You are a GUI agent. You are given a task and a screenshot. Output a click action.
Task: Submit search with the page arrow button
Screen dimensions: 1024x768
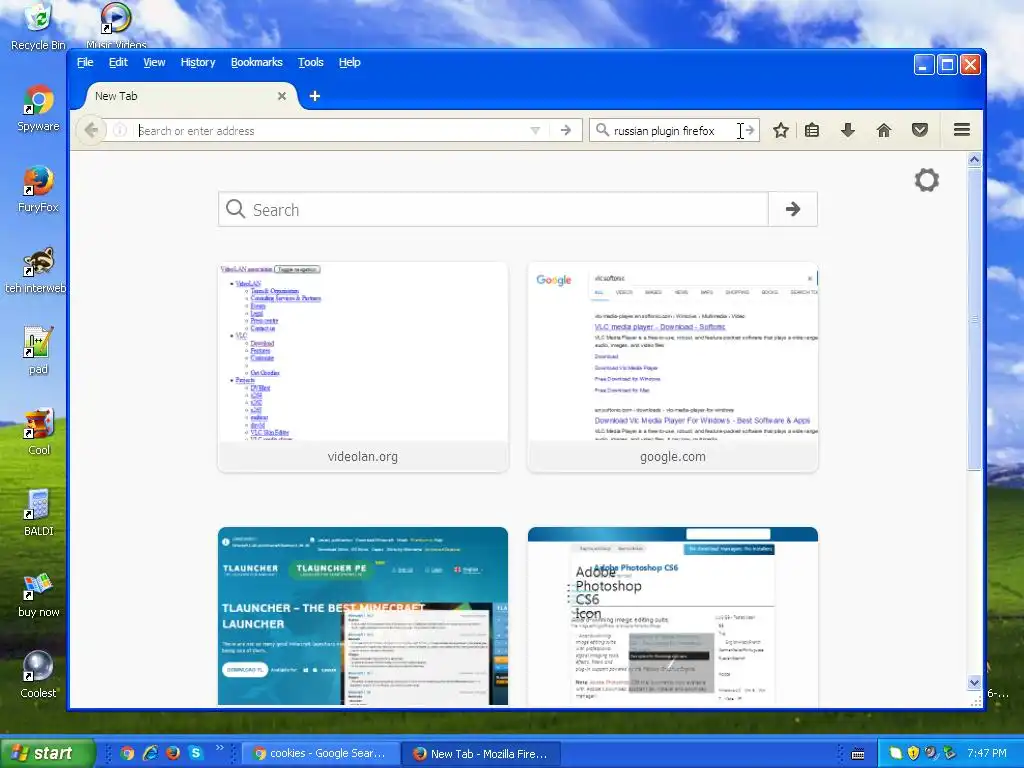coord(793,209)
